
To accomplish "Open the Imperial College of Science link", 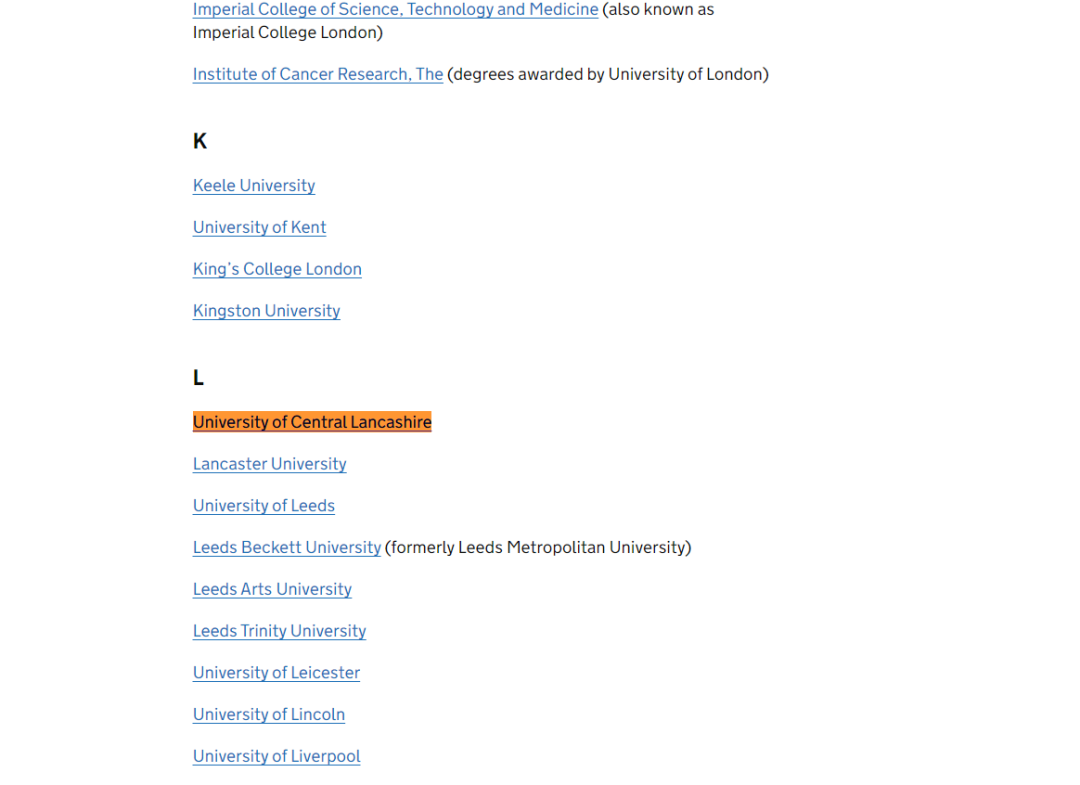I will coord(395,10).
